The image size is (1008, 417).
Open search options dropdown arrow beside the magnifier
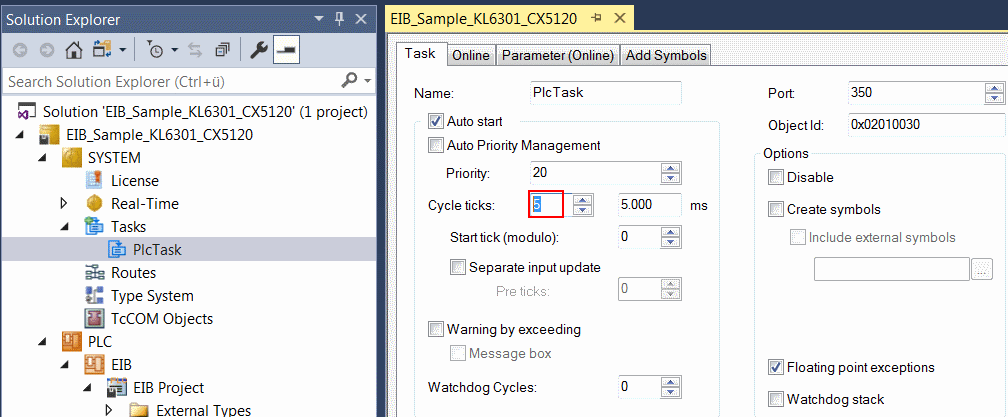(x=368, y=82)
